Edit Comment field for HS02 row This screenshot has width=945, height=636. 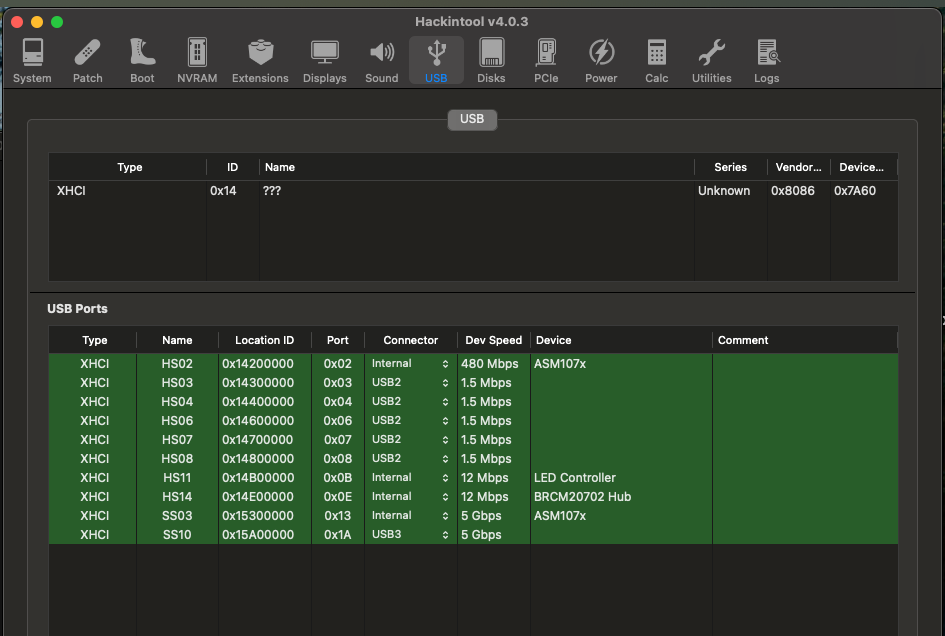coord(805,364)
